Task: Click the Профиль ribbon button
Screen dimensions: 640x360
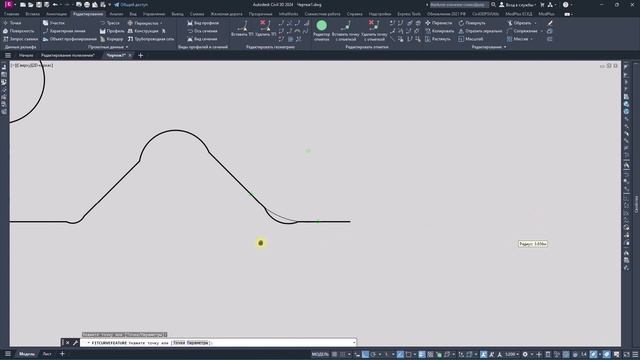Action: coord(112,31)
